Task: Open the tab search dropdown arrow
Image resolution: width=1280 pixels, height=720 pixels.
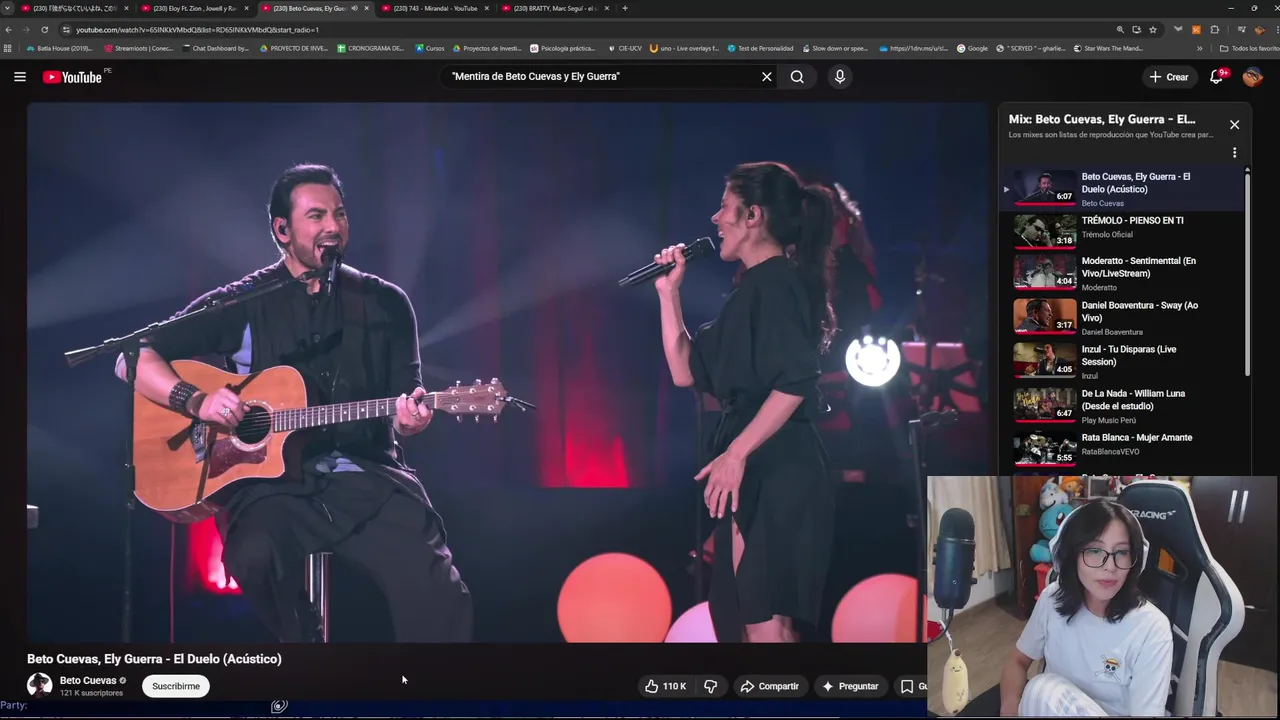Action: coord(8,8)
